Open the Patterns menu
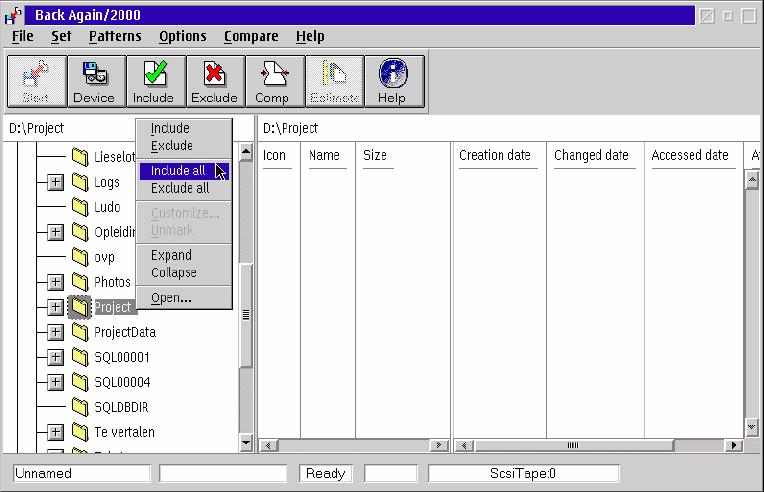This screenshot has height=492, width=764. (115, 36)
